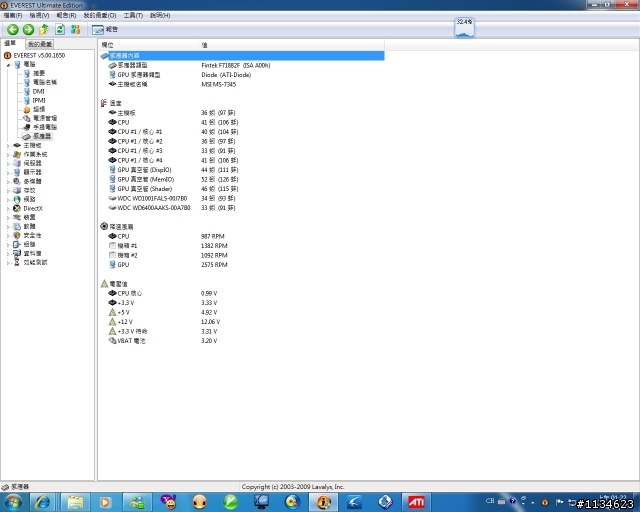Open the File menu (F)
Image resolution: width=640 pixels, height=512 pixels.
pos(13,16)
